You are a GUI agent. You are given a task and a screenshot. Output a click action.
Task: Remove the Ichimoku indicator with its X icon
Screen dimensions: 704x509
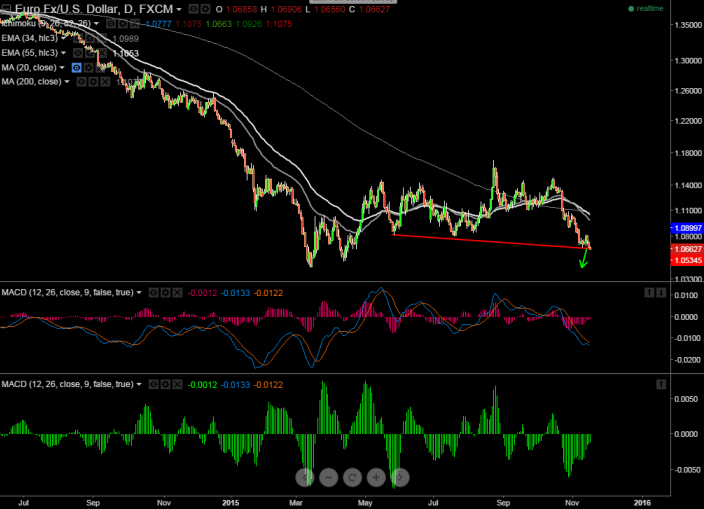point(134,24)
